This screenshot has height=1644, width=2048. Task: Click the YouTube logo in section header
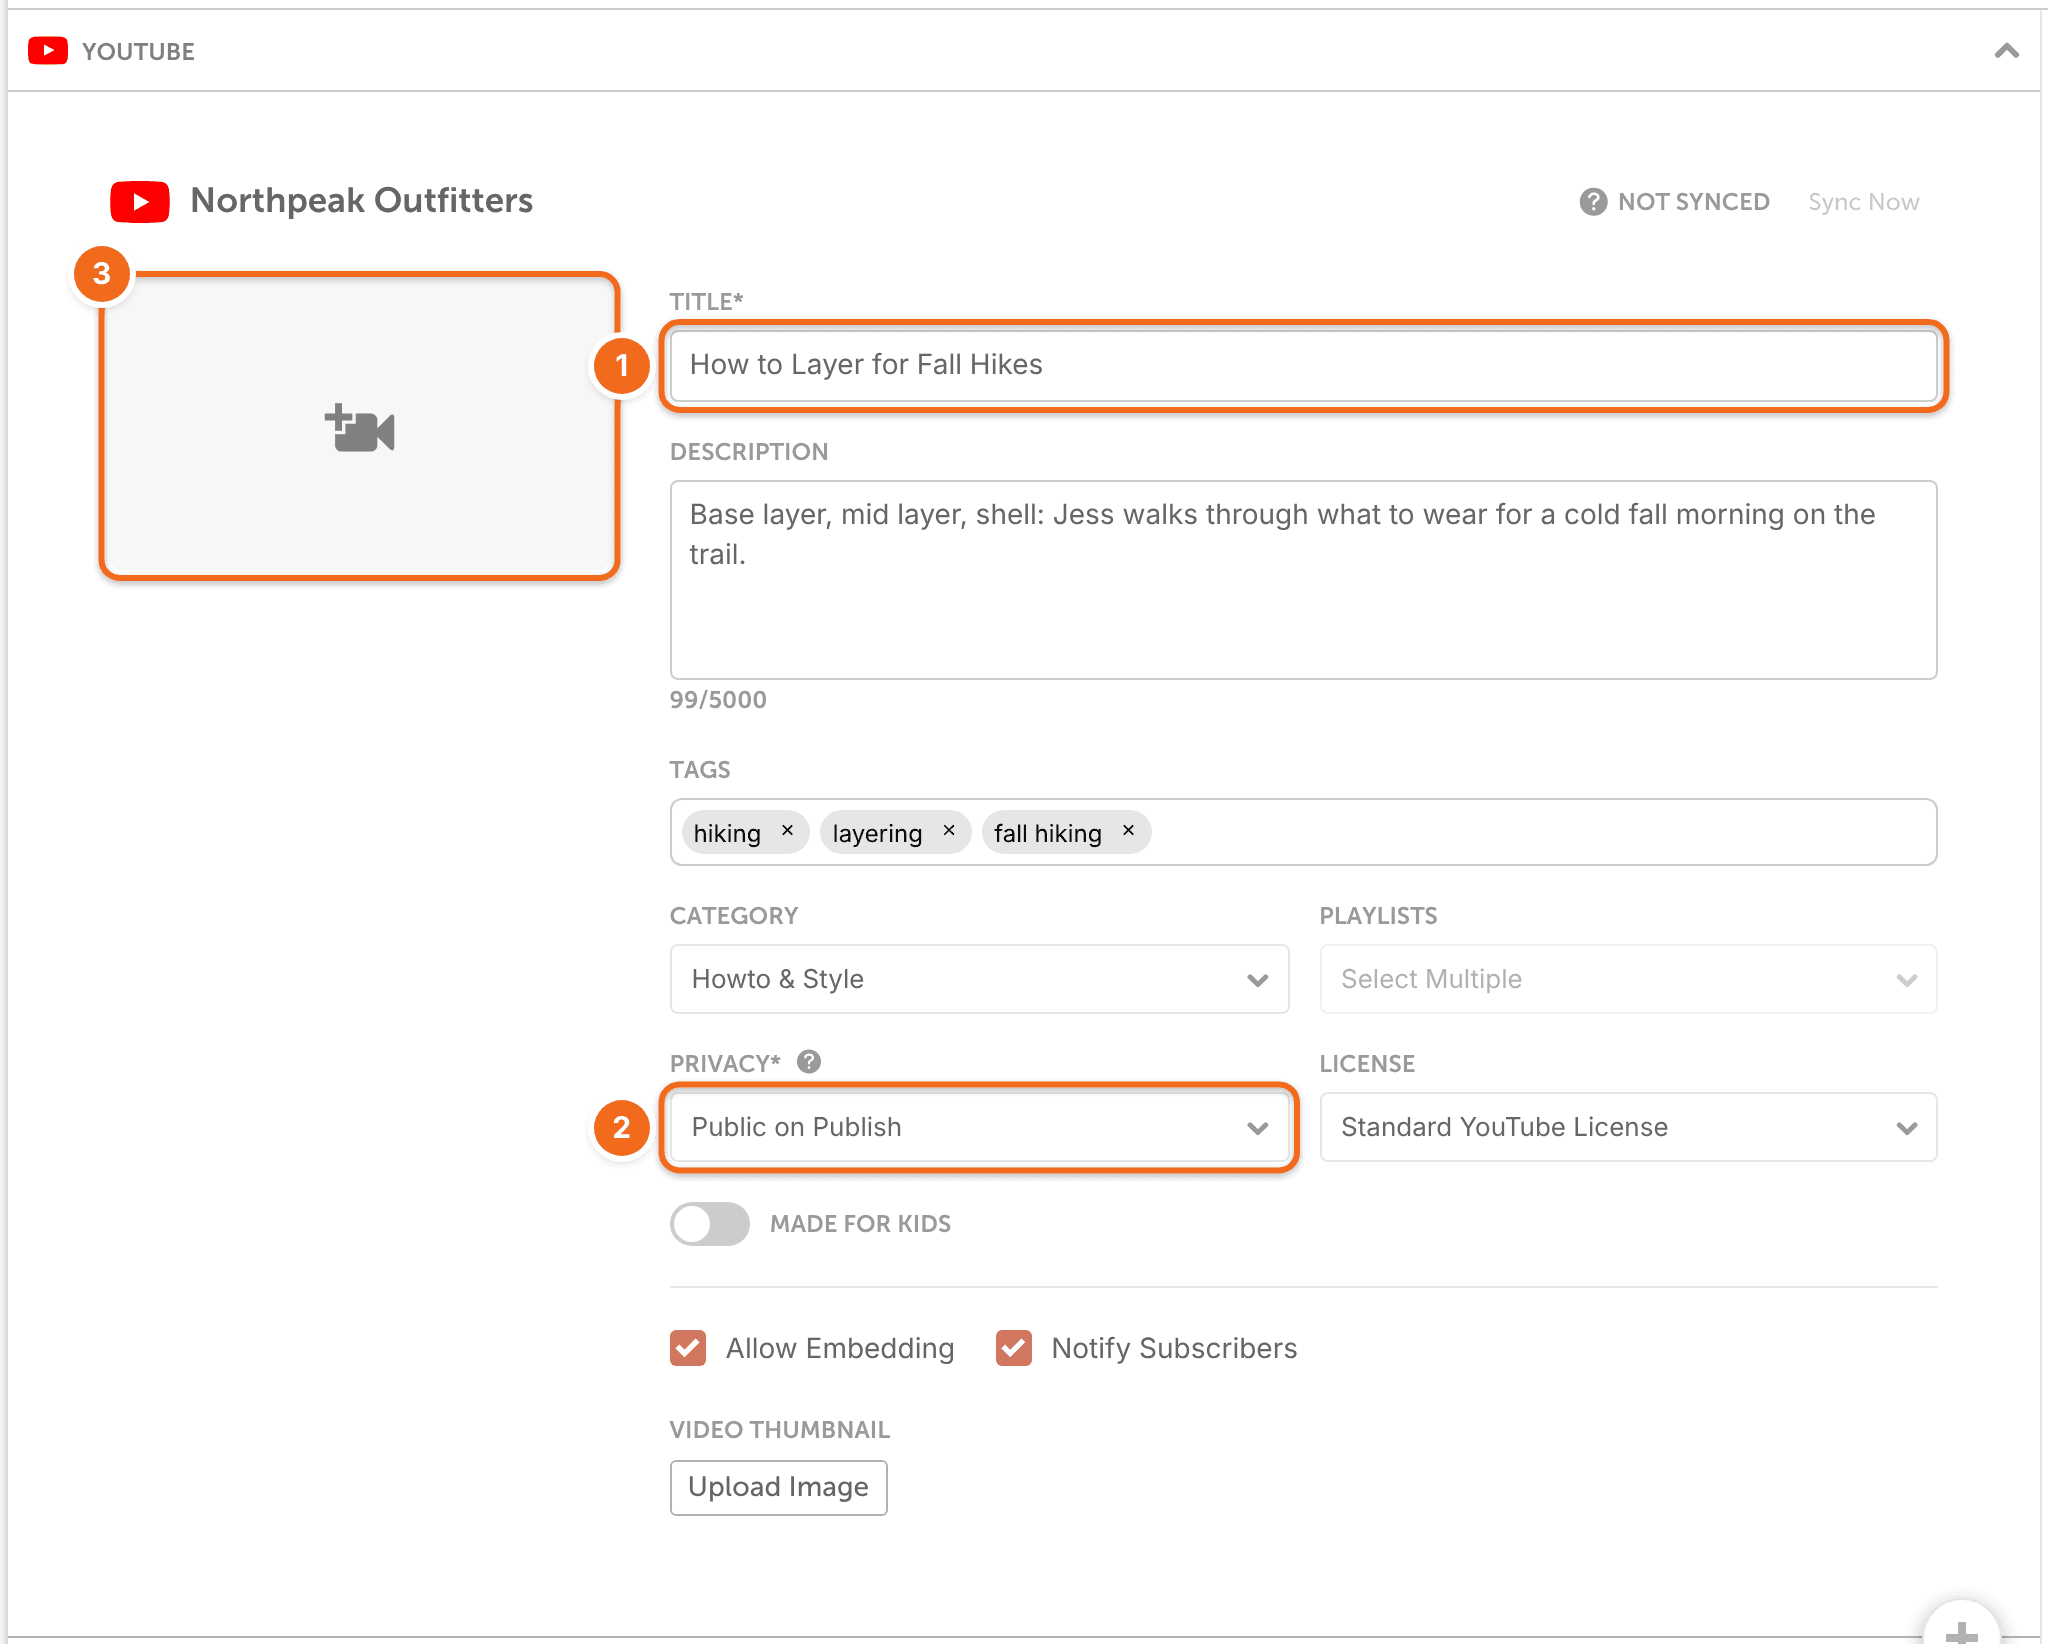tap(48, 51)
